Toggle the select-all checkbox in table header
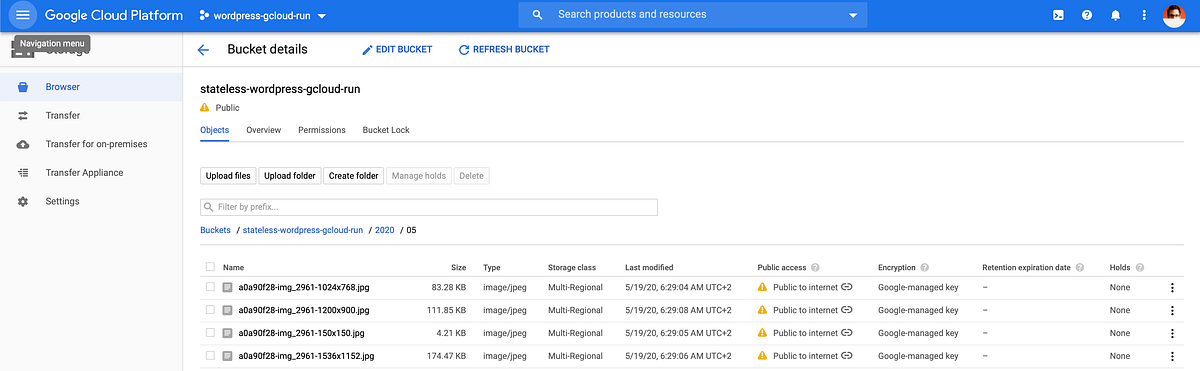 pos(210,267)
